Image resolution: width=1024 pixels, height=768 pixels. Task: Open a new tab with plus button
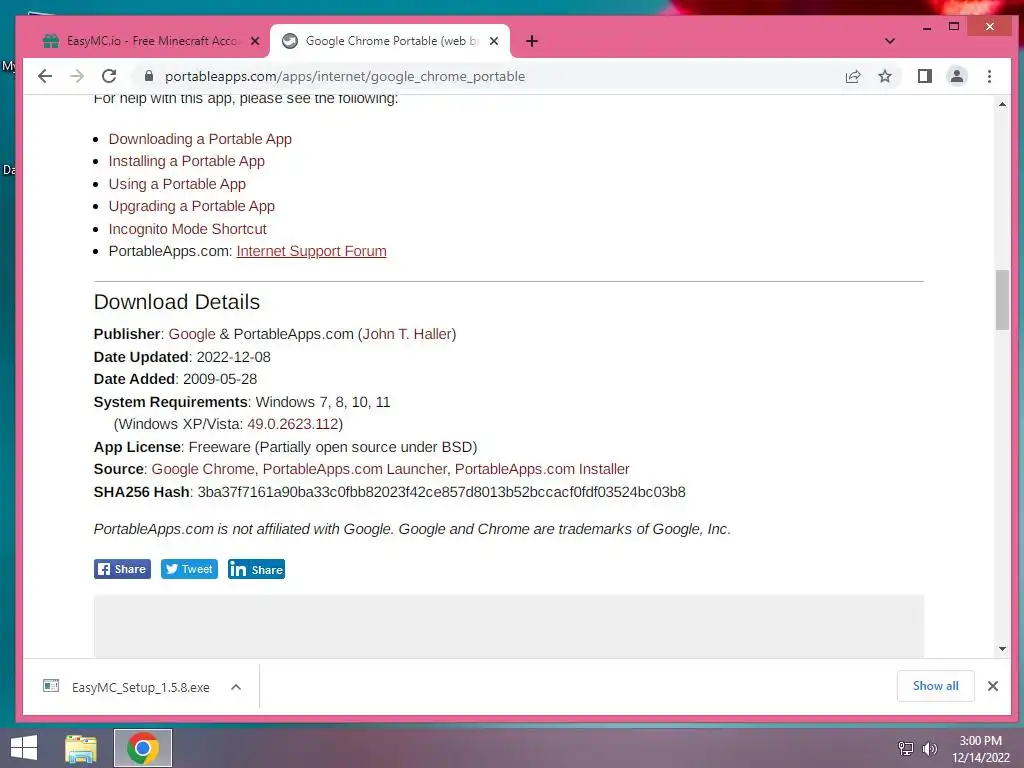click(532, 41)
